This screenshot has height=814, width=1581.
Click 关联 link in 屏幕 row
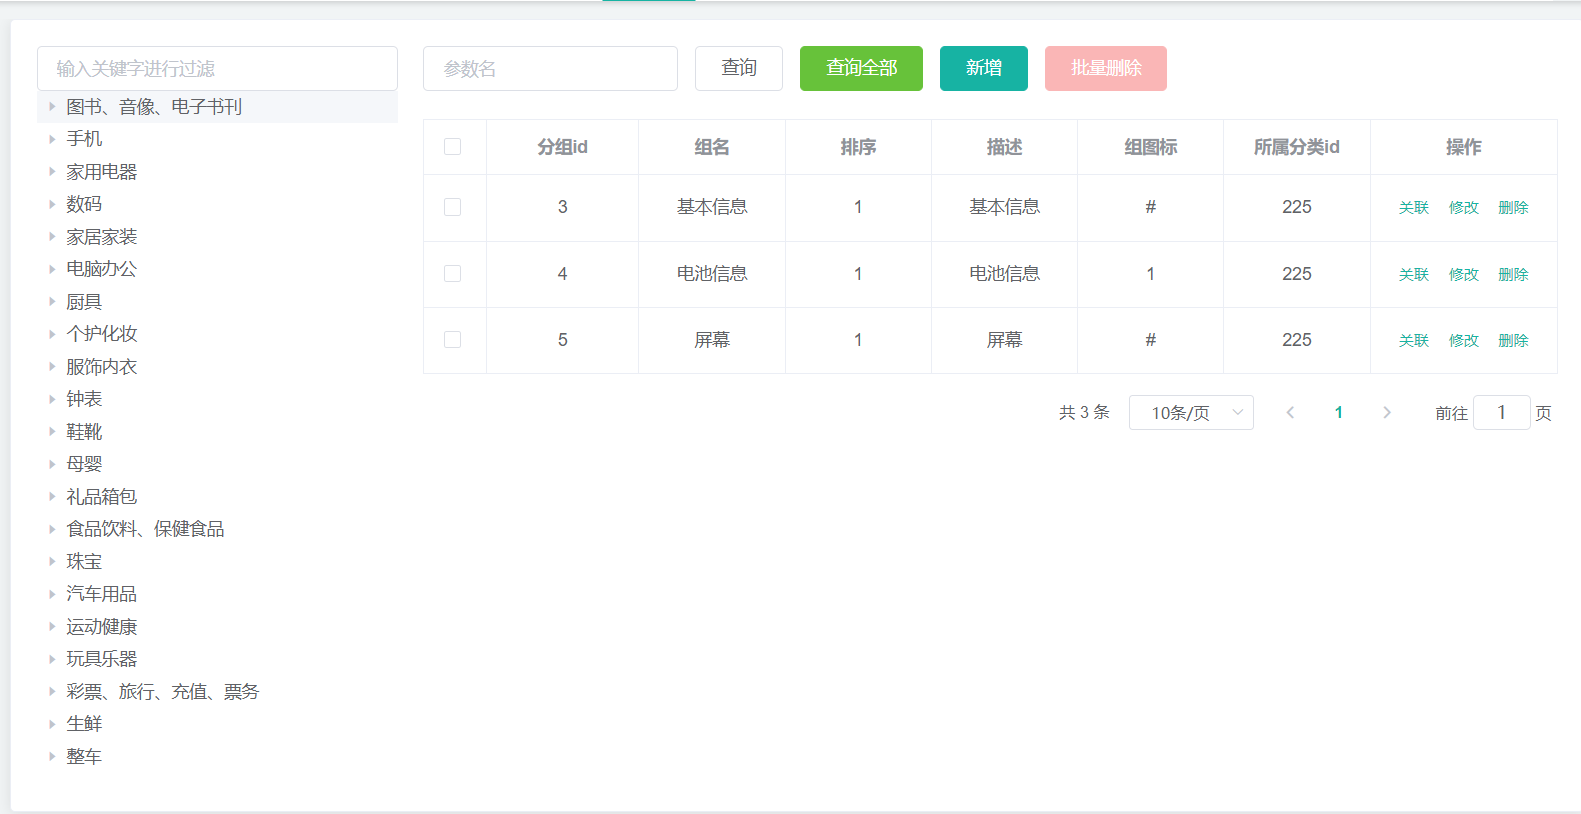point(1414,340)
